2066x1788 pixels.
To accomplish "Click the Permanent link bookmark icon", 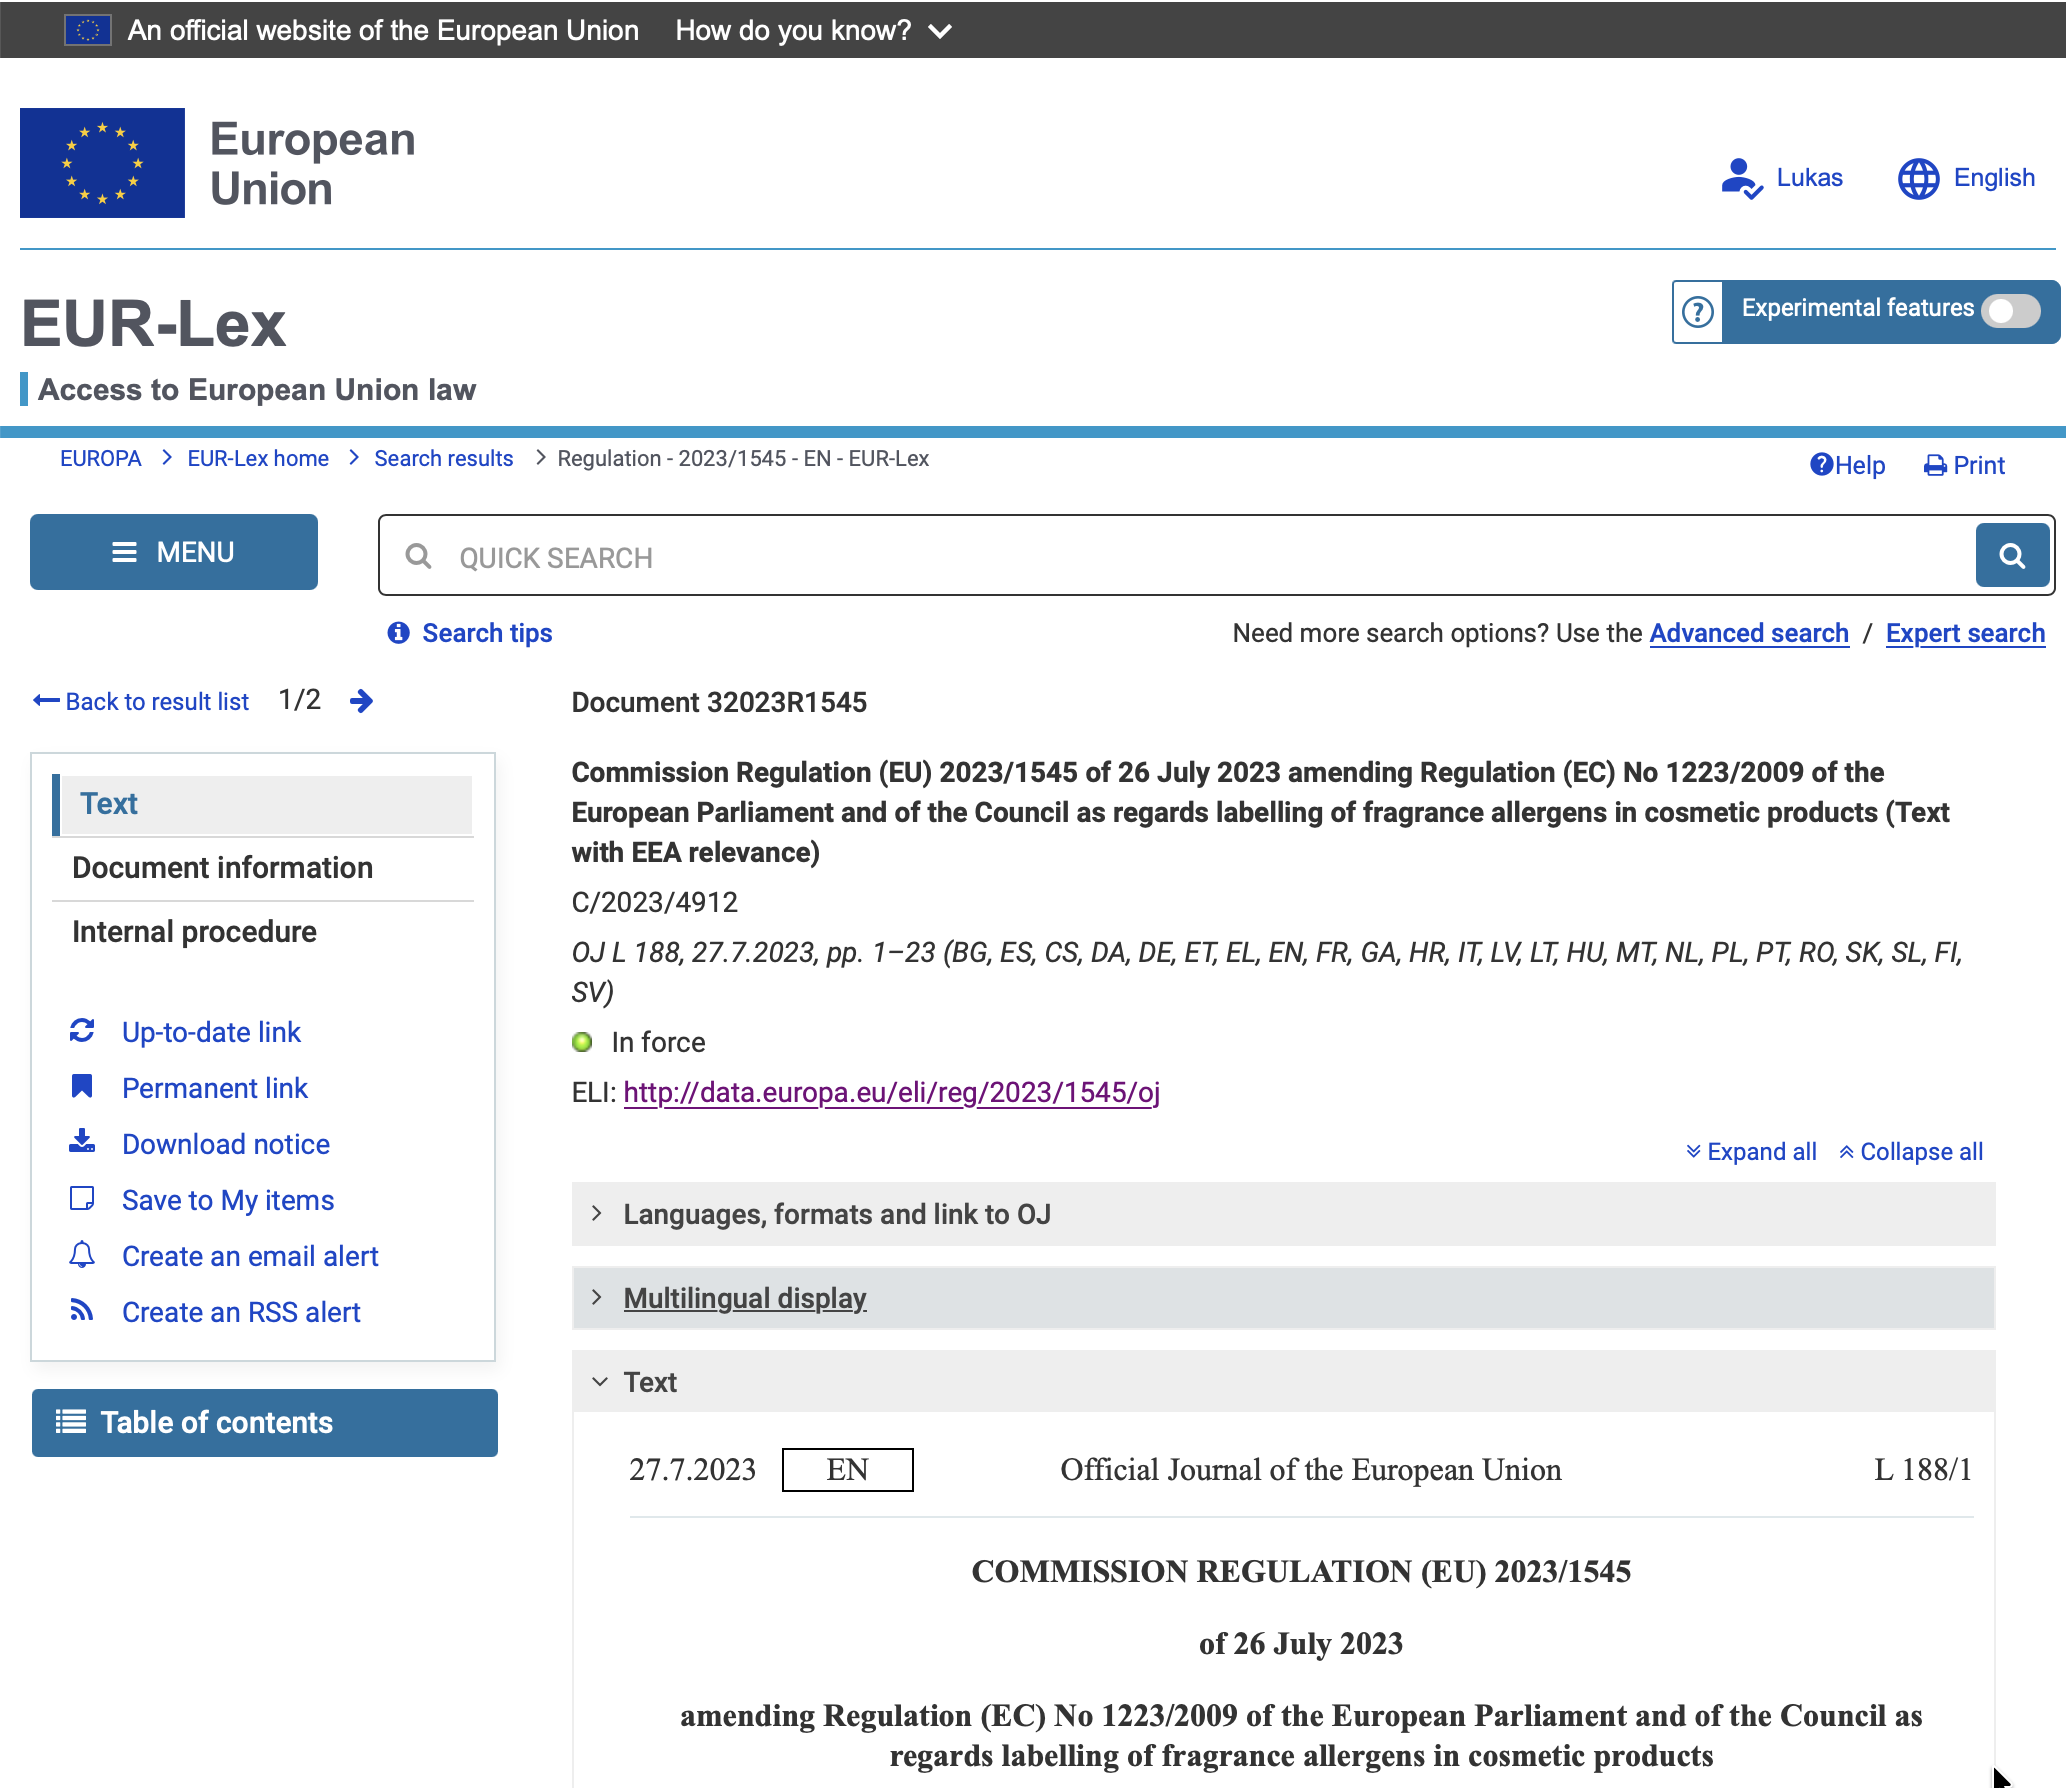I will [x=82, y=1087].
